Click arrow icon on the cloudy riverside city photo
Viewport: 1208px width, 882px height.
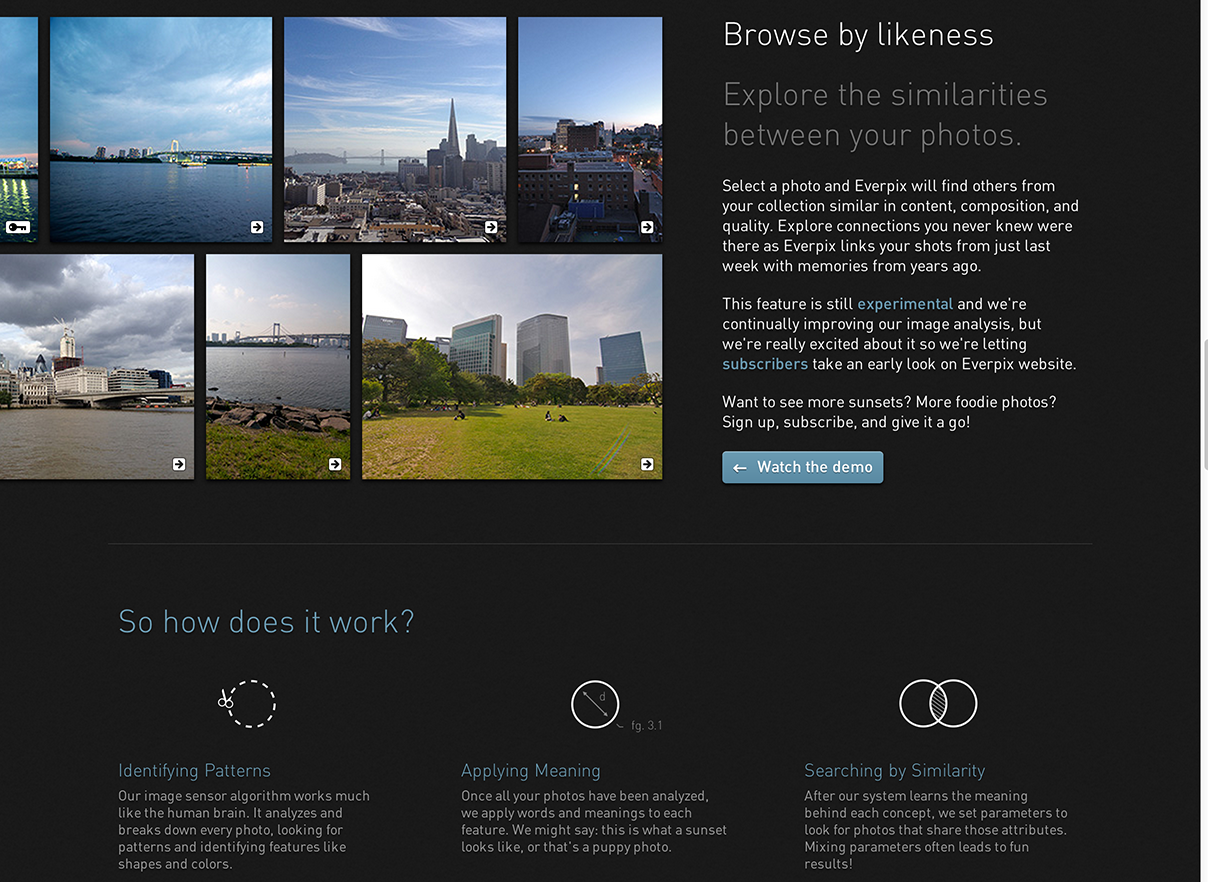(179, 464)
